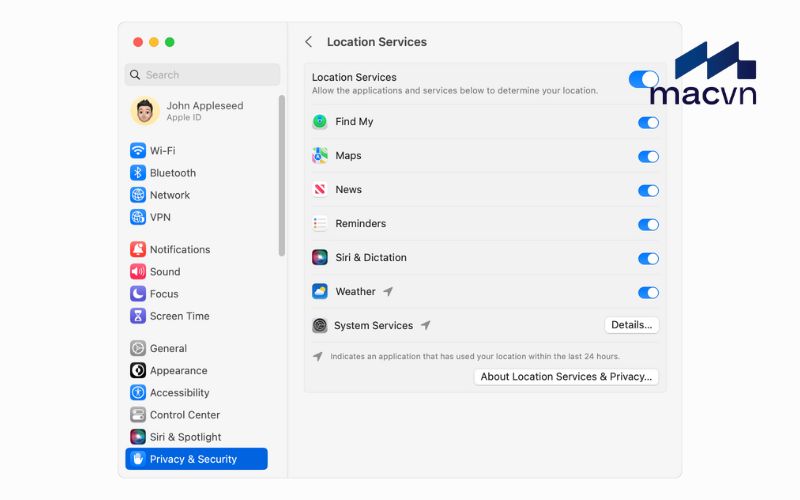Click the Network globe icon
800x500 pixels.
(x=138, y=195)
